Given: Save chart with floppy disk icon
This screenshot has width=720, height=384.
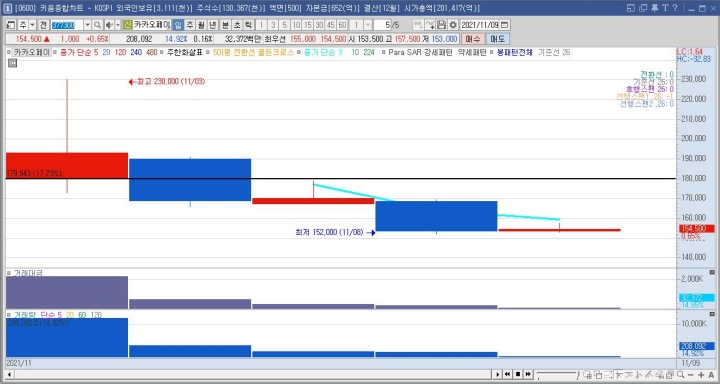Looking at the screenshot, I should pos(441,25).
